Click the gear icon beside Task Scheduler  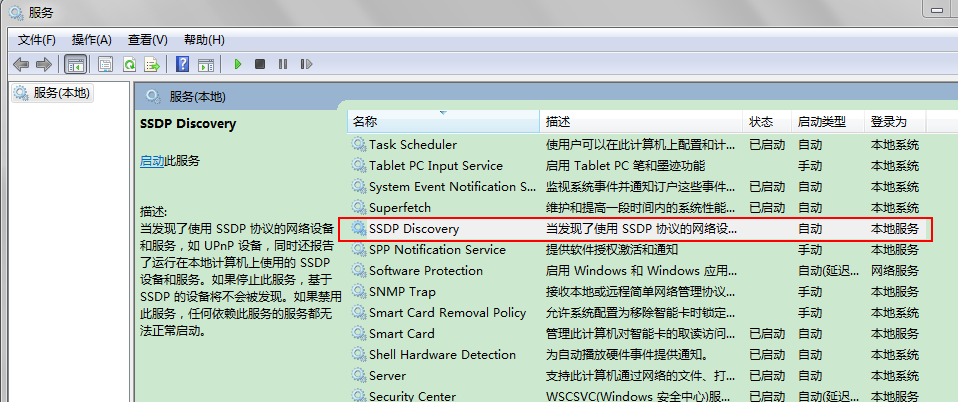358,145
